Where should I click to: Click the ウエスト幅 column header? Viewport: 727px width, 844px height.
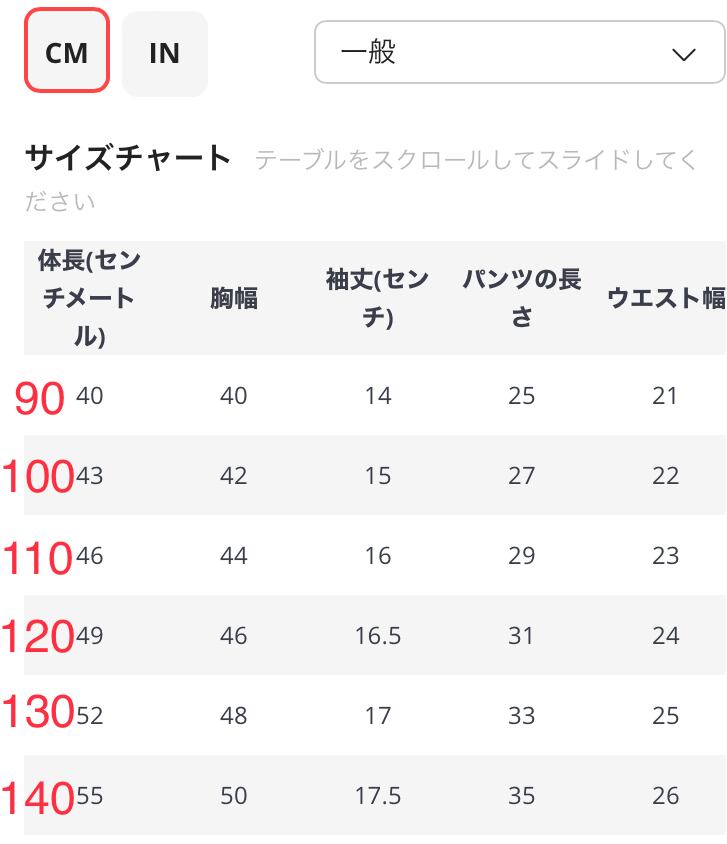pos(666,298)
